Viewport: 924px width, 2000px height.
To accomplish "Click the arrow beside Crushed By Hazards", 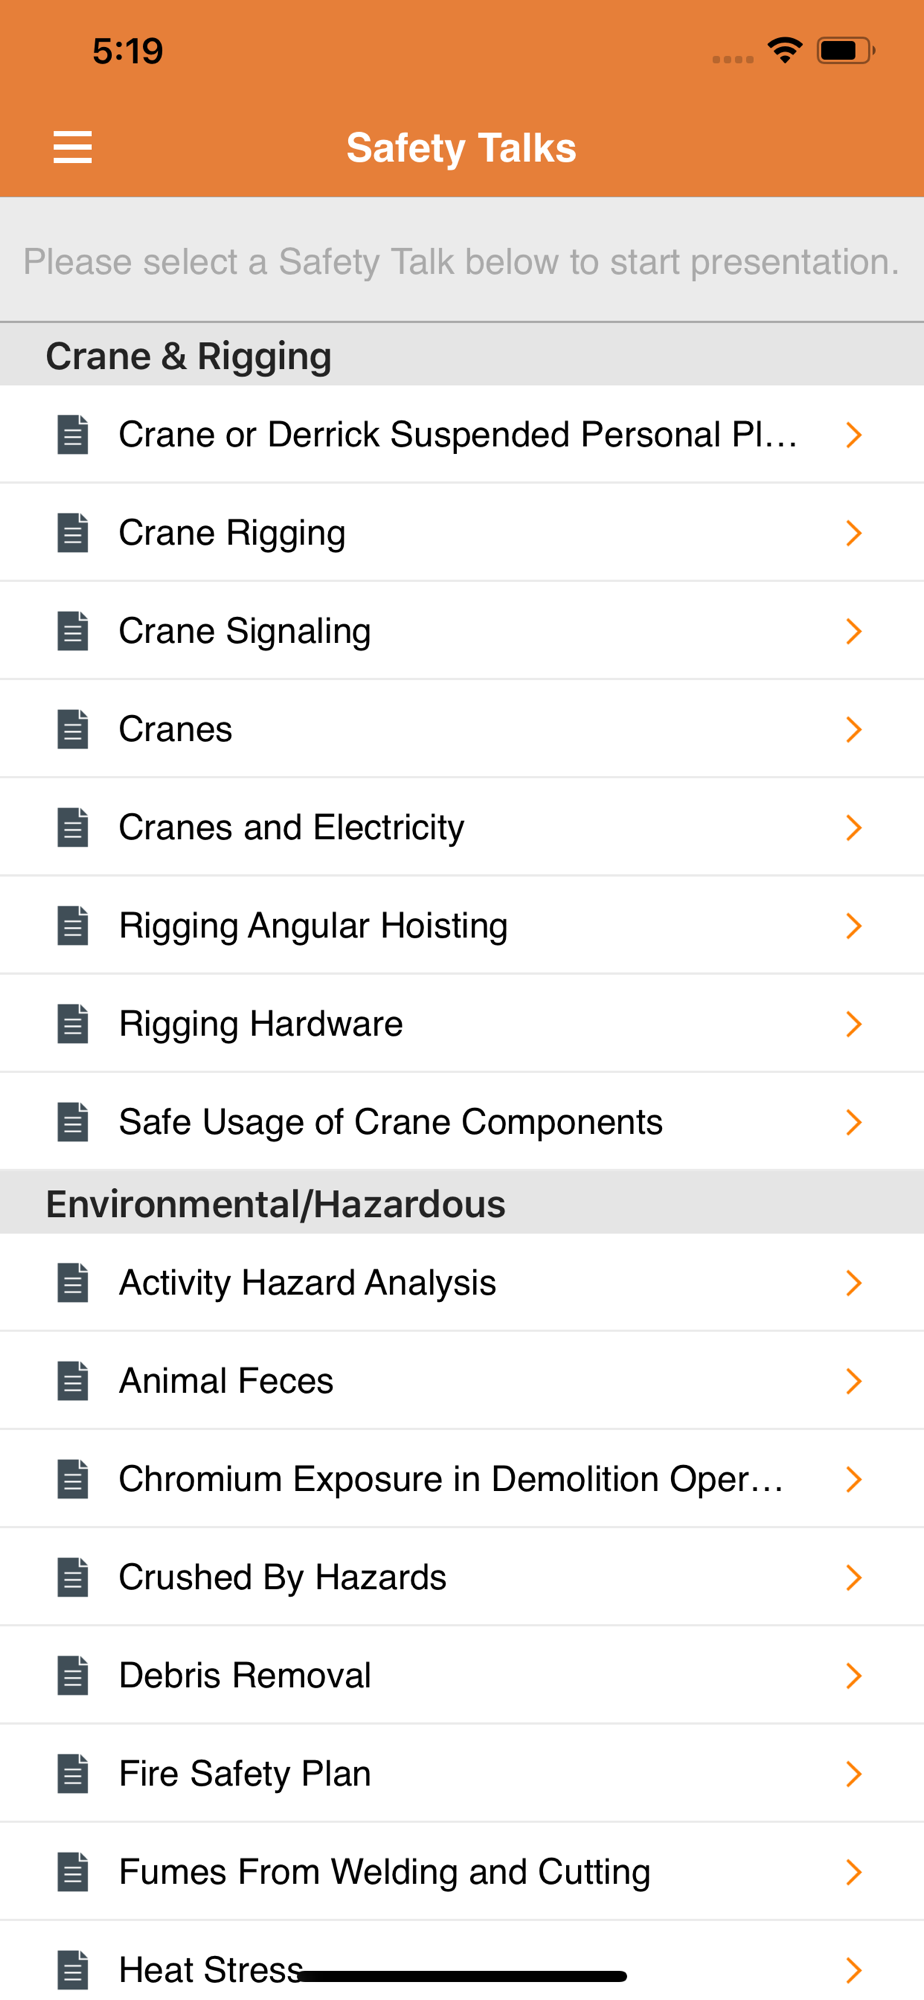I will (853, 1577).
